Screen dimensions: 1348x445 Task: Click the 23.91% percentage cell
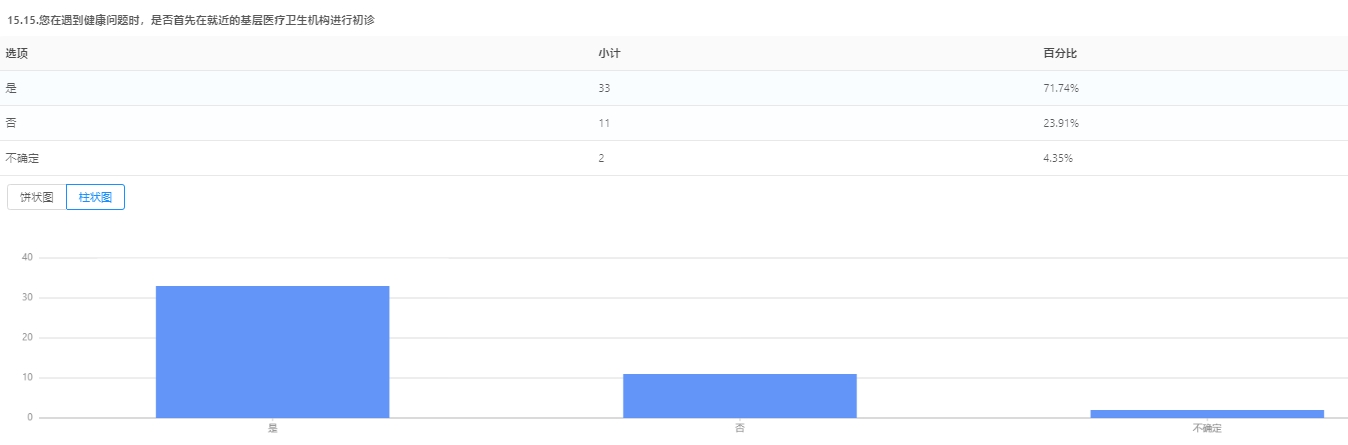point(1060,123)
